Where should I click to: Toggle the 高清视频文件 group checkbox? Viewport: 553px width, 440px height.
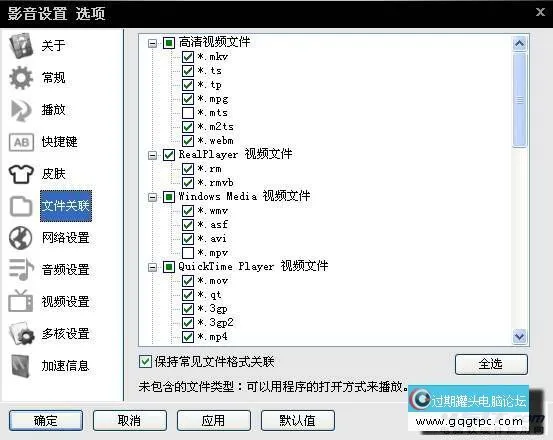pyautogui.click(x=169, y=43)
